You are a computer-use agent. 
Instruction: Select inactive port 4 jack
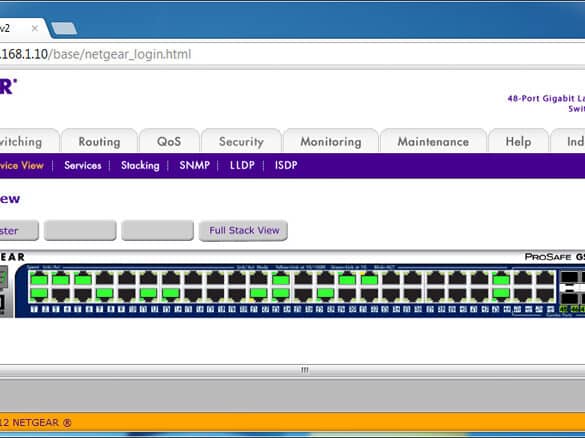[x=61, y=294]
